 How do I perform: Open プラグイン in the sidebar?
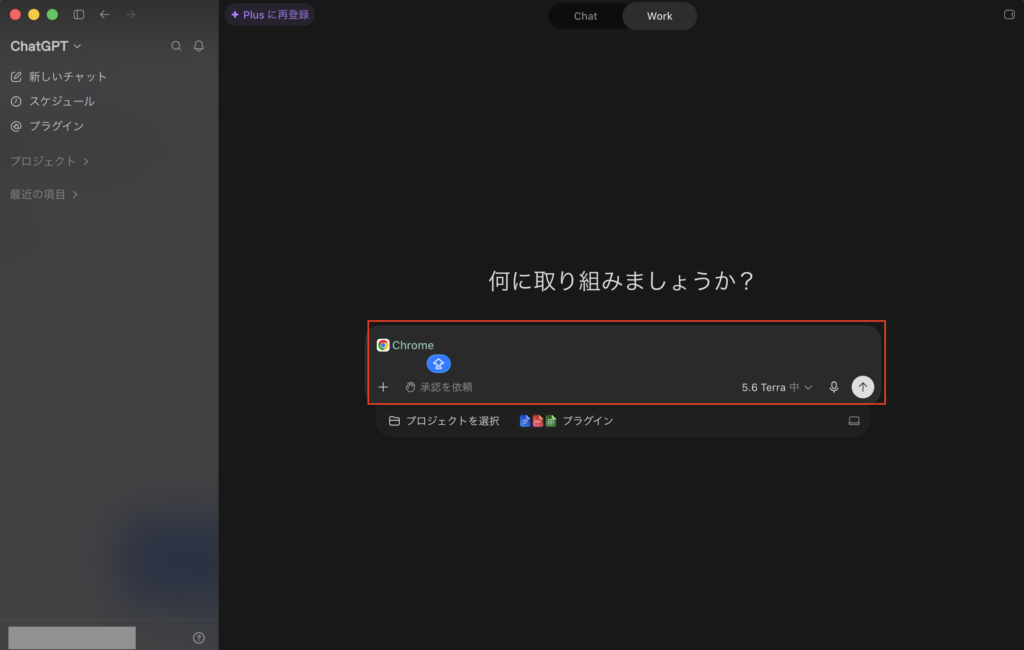[x=47, y=126]
